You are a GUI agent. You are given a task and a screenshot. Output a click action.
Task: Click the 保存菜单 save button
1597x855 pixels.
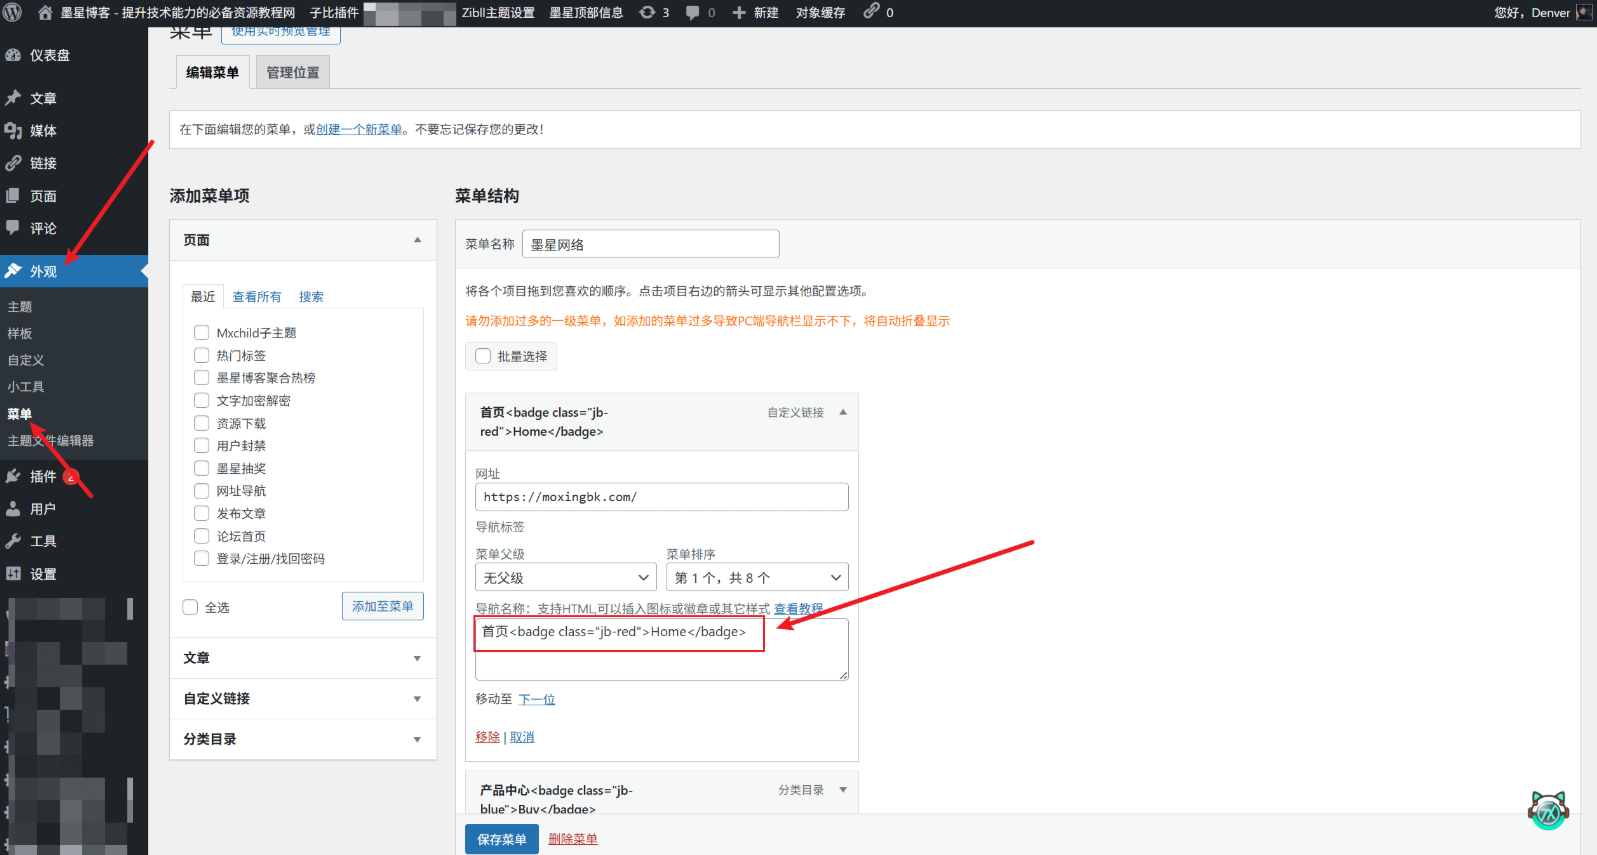coord(502,839)
